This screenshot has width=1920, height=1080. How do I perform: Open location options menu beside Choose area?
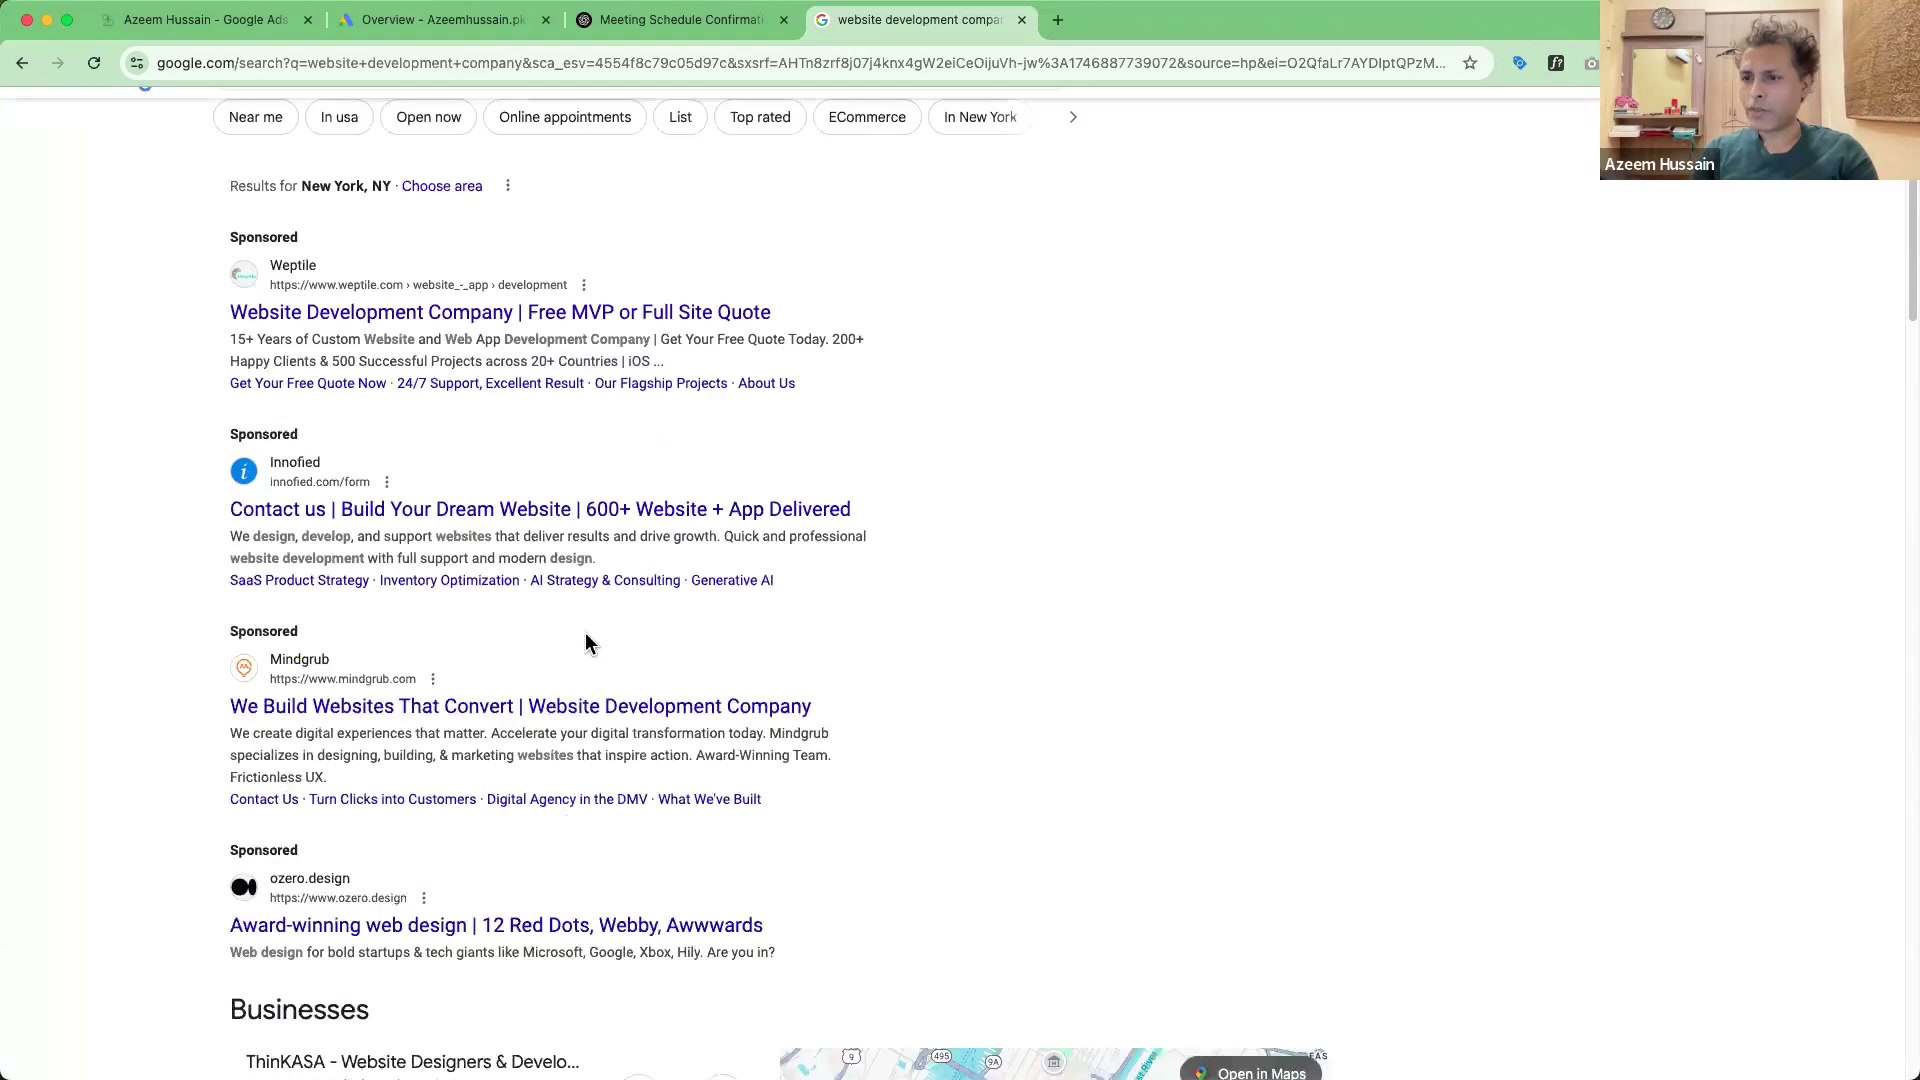point(508,186)
